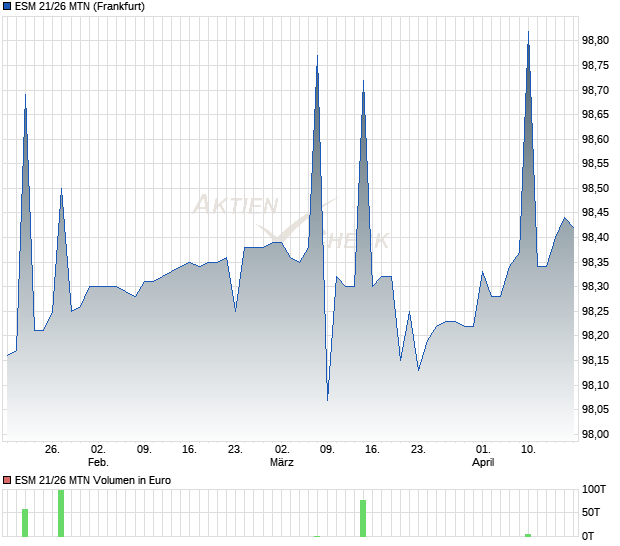620x546 pixels.
Task: Click the AKTIEN CHECK watermark logo
Action: [x=290, y=220]
